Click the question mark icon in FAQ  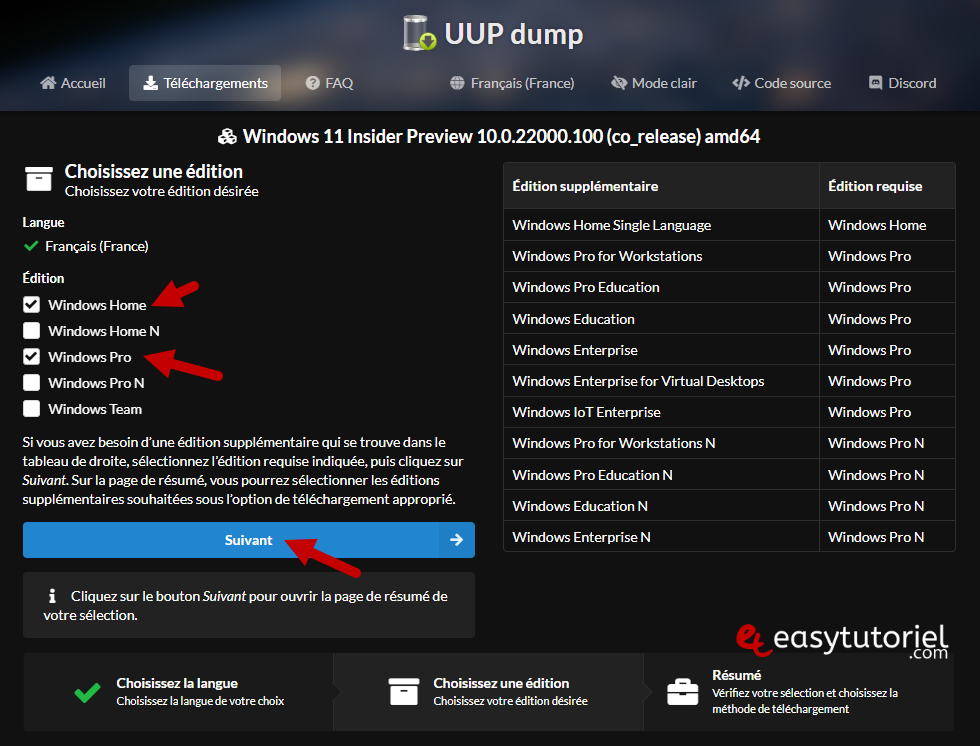coord(312,83)
